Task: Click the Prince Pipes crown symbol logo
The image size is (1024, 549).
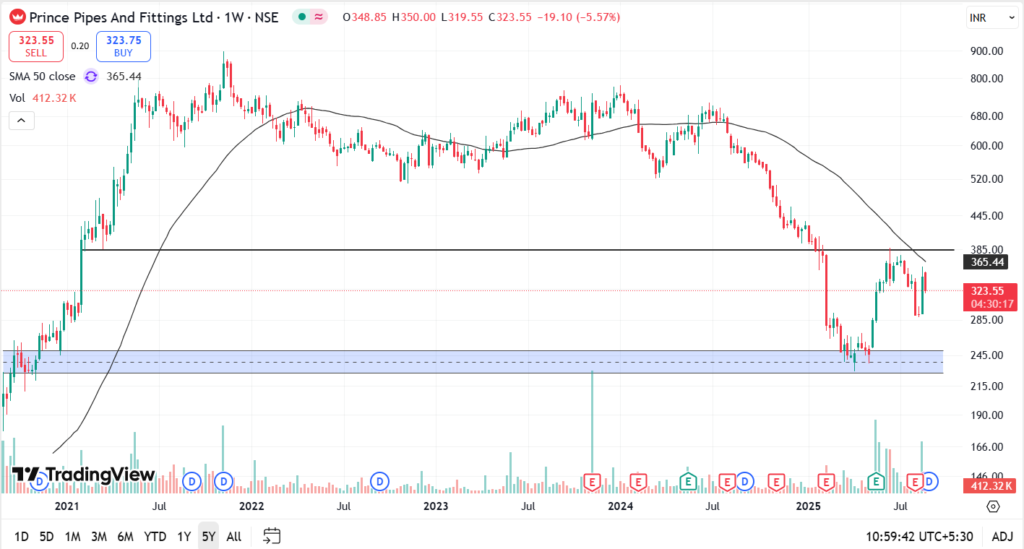Action: [18, 18]
